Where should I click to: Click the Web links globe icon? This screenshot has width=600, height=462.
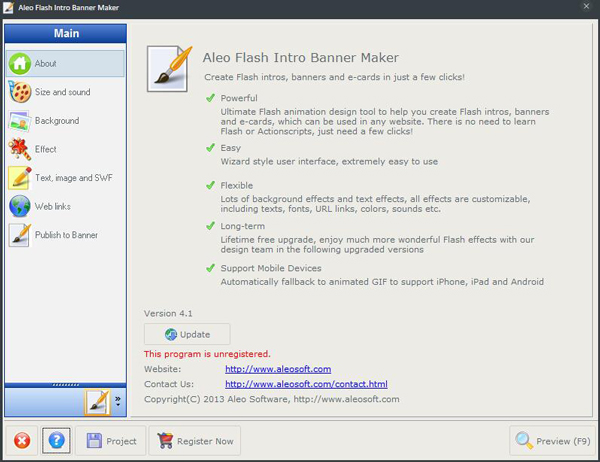coord(20,206)
